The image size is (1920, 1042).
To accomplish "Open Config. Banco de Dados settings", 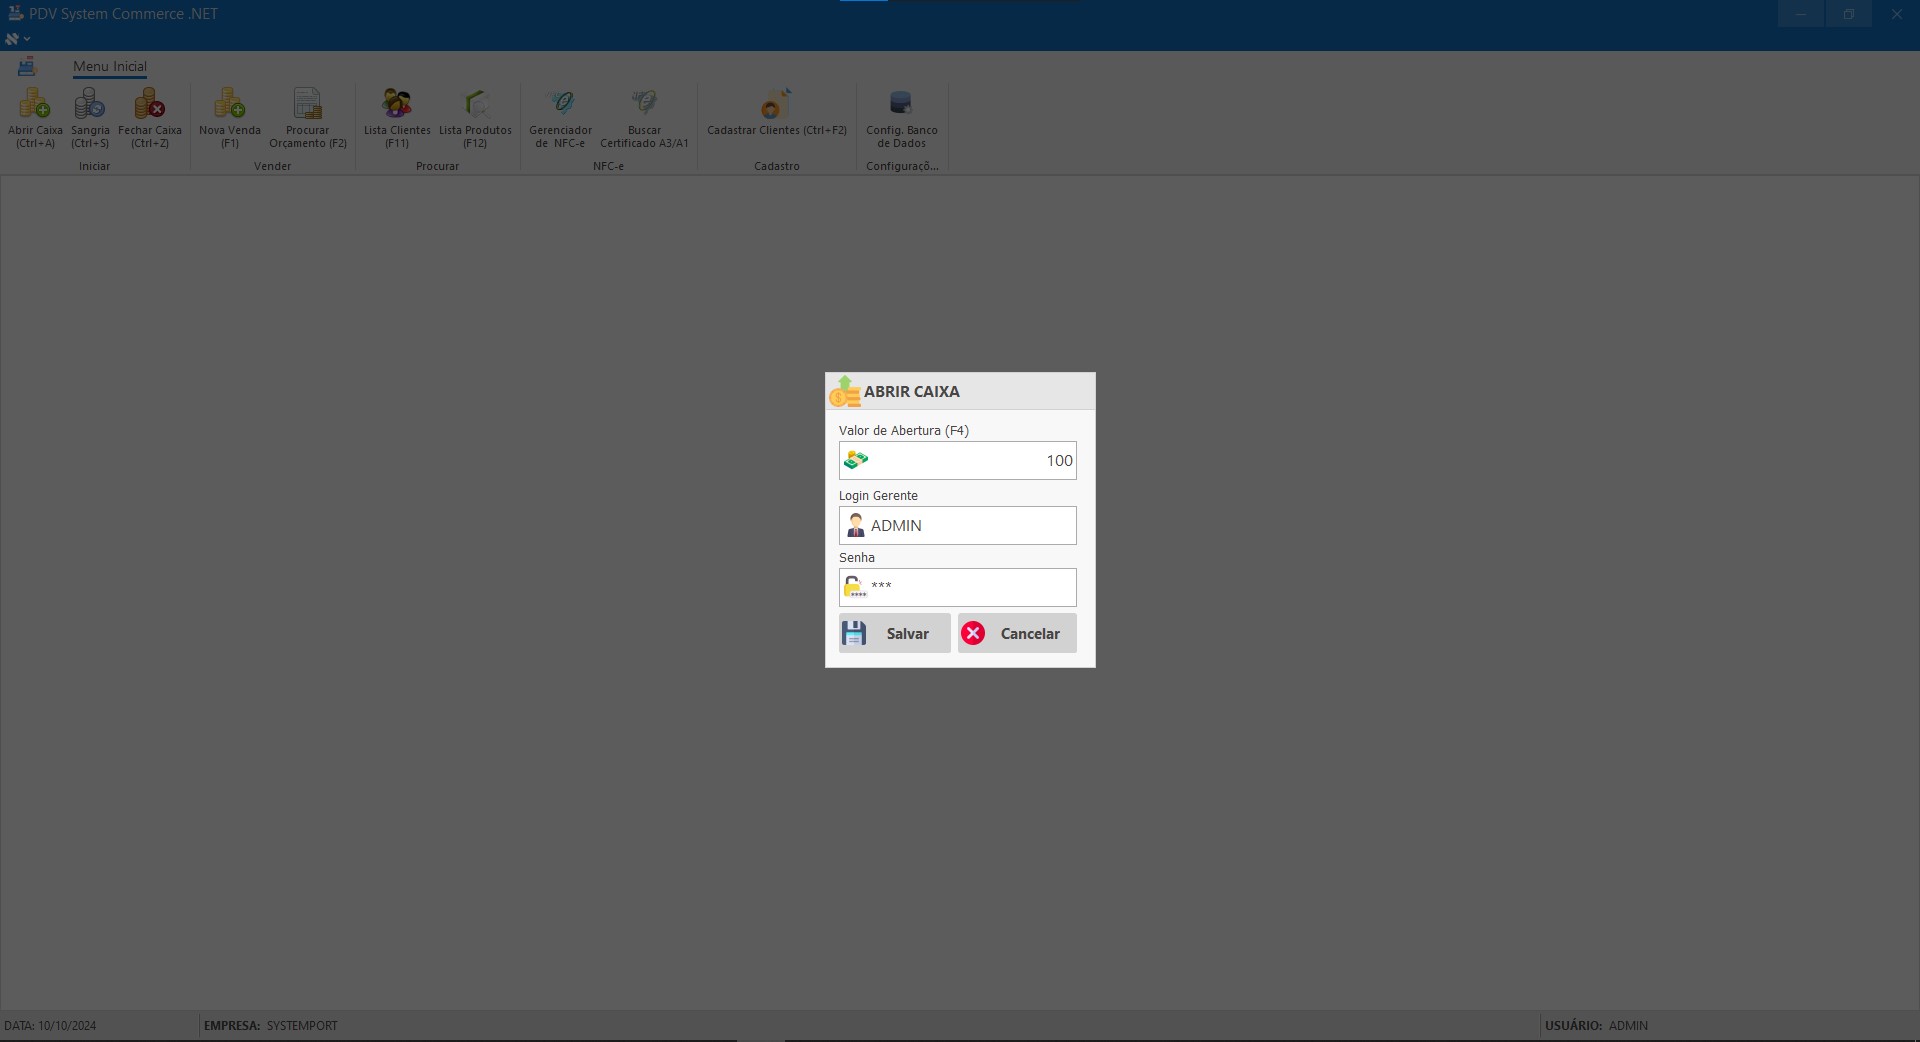I will coord(901,104).
